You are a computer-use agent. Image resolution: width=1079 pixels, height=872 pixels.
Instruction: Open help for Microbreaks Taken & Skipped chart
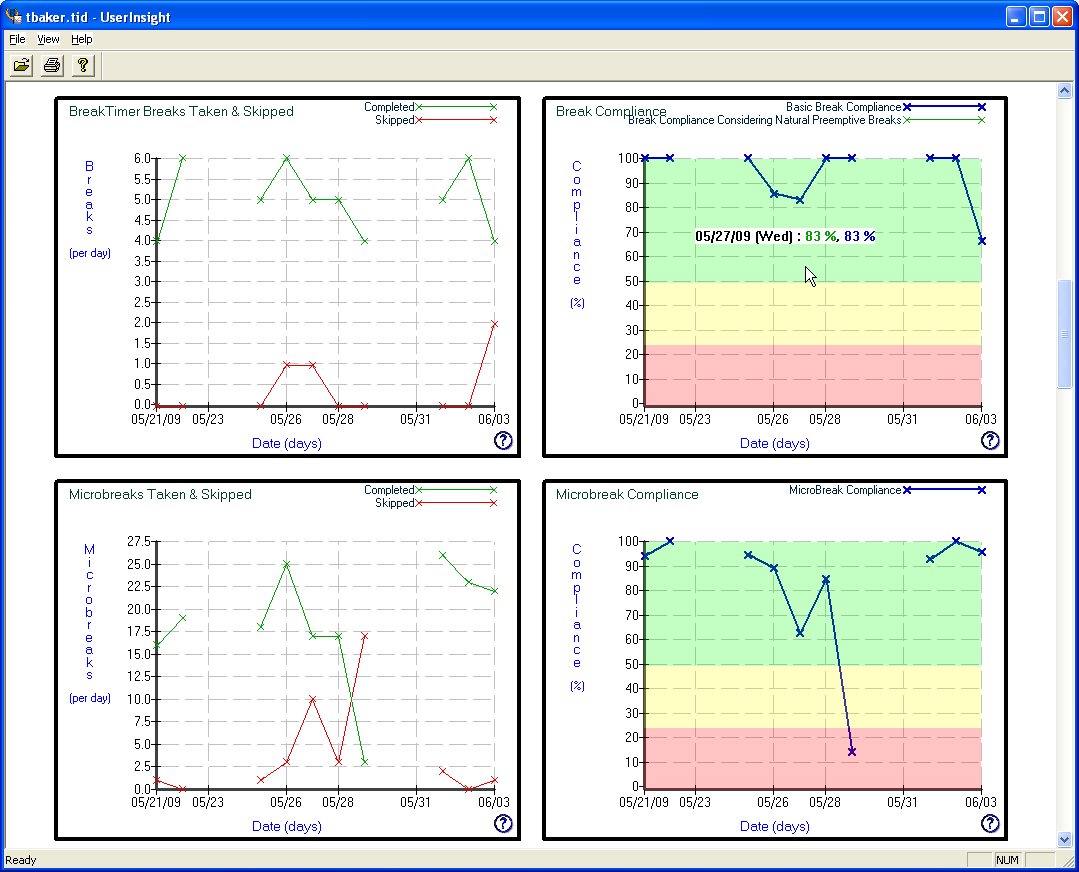(x=503, y=823)
